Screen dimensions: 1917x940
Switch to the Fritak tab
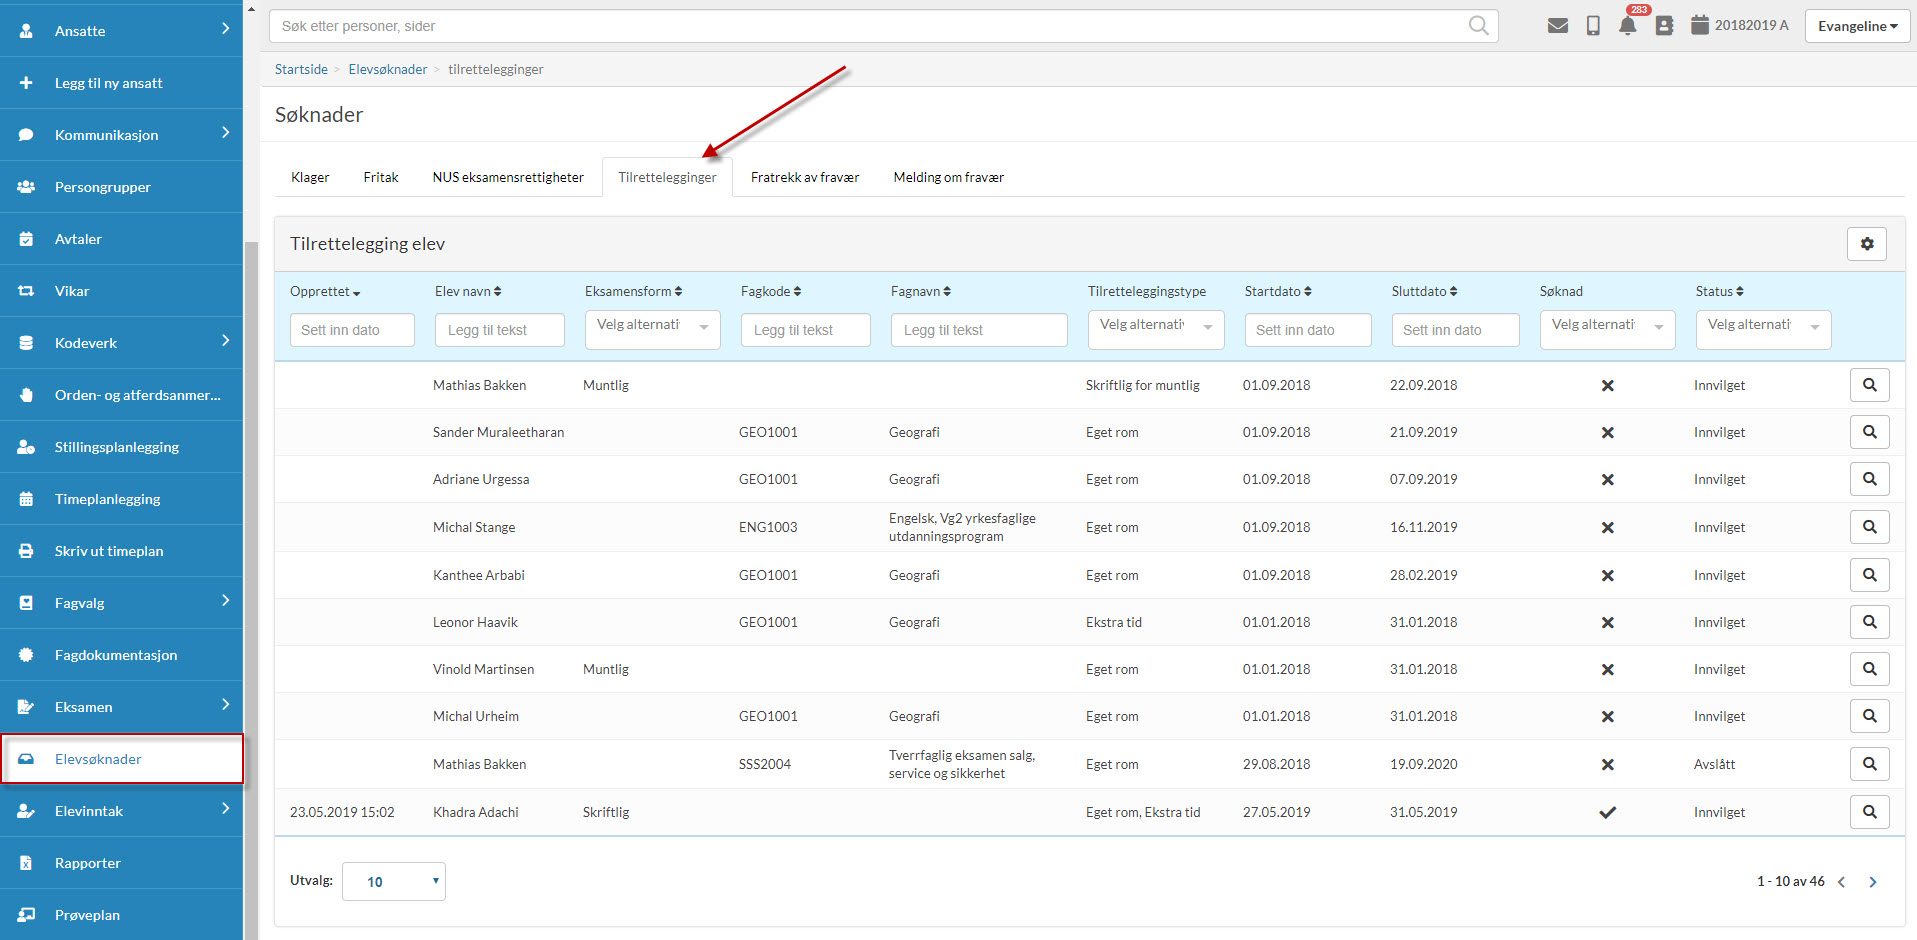pos(381,177)
